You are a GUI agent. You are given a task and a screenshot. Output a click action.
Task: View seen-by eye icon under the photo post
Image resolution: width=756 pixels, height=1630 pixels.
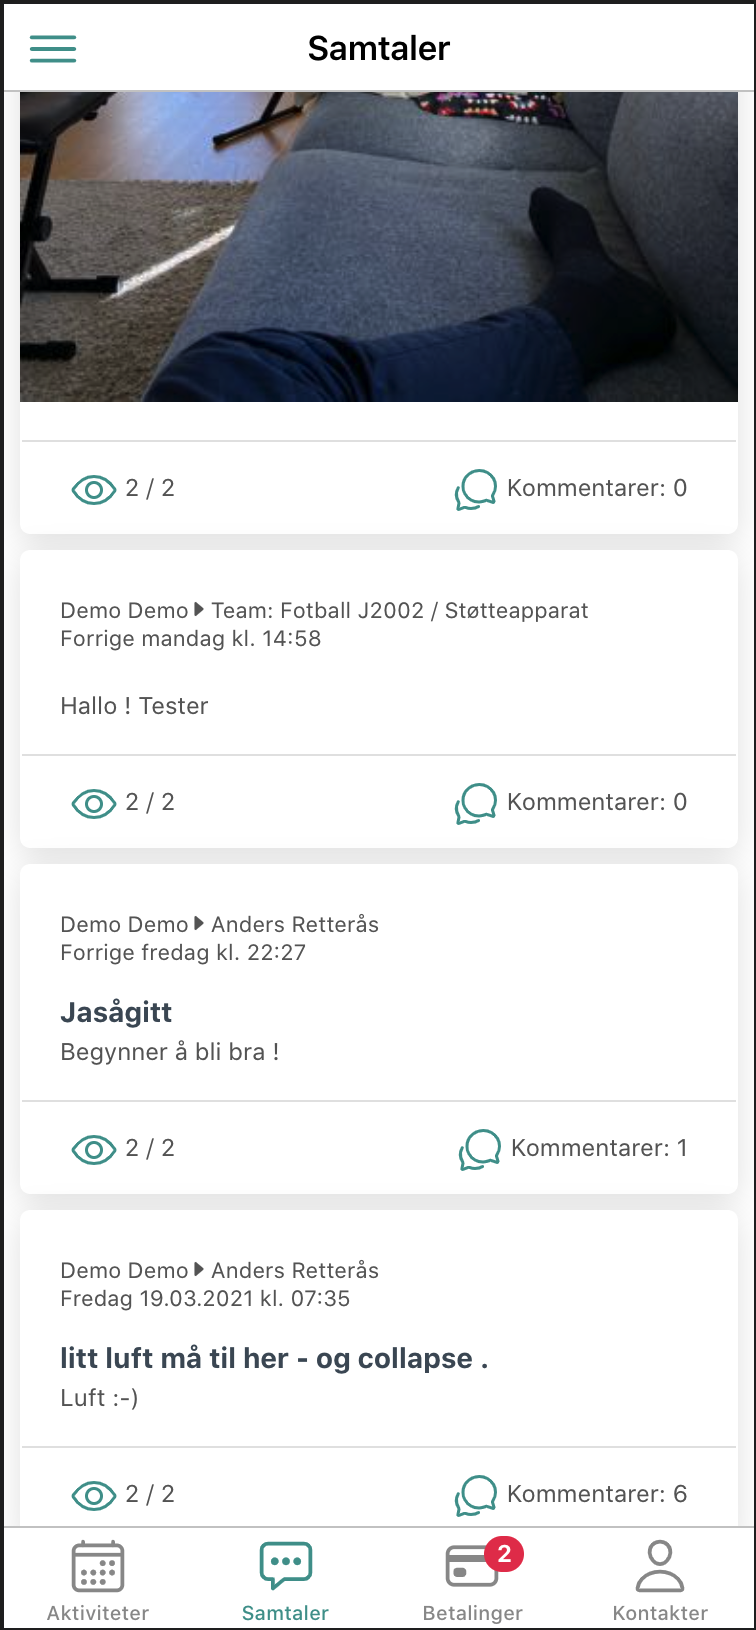point(94,489)
